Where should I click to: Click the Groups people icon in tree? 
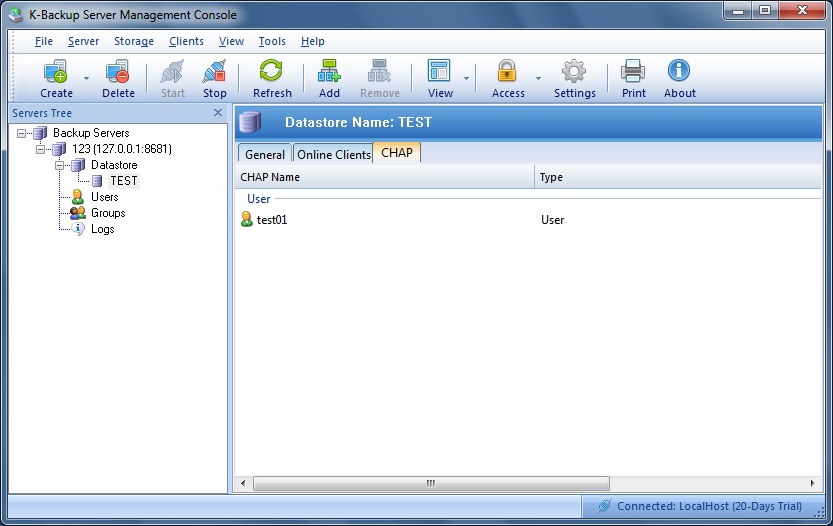(x=78, y=213)
